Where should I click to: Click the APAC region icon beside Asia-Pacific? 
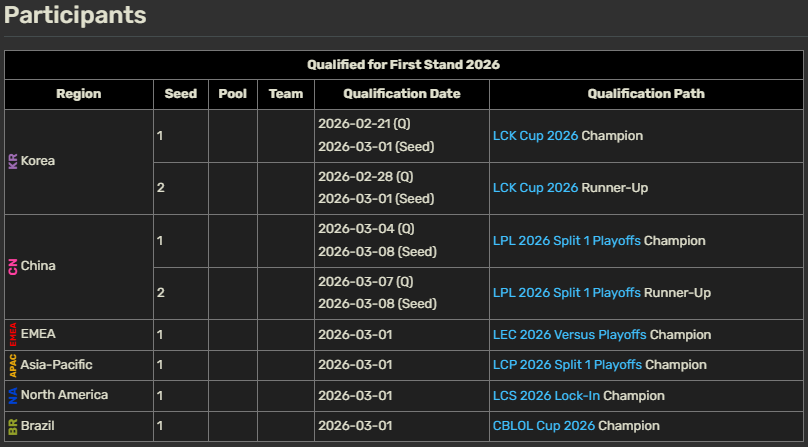point(13,365)
